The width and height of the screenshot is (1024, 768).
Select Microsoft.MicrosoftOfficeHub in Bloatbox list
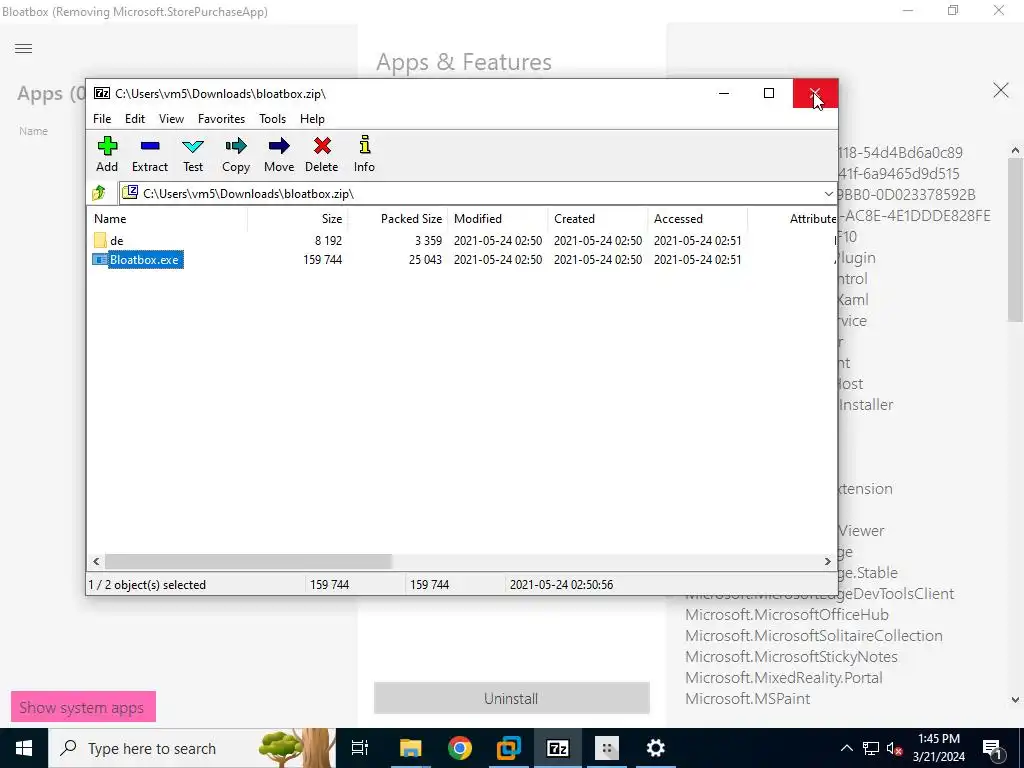[787, 615]
